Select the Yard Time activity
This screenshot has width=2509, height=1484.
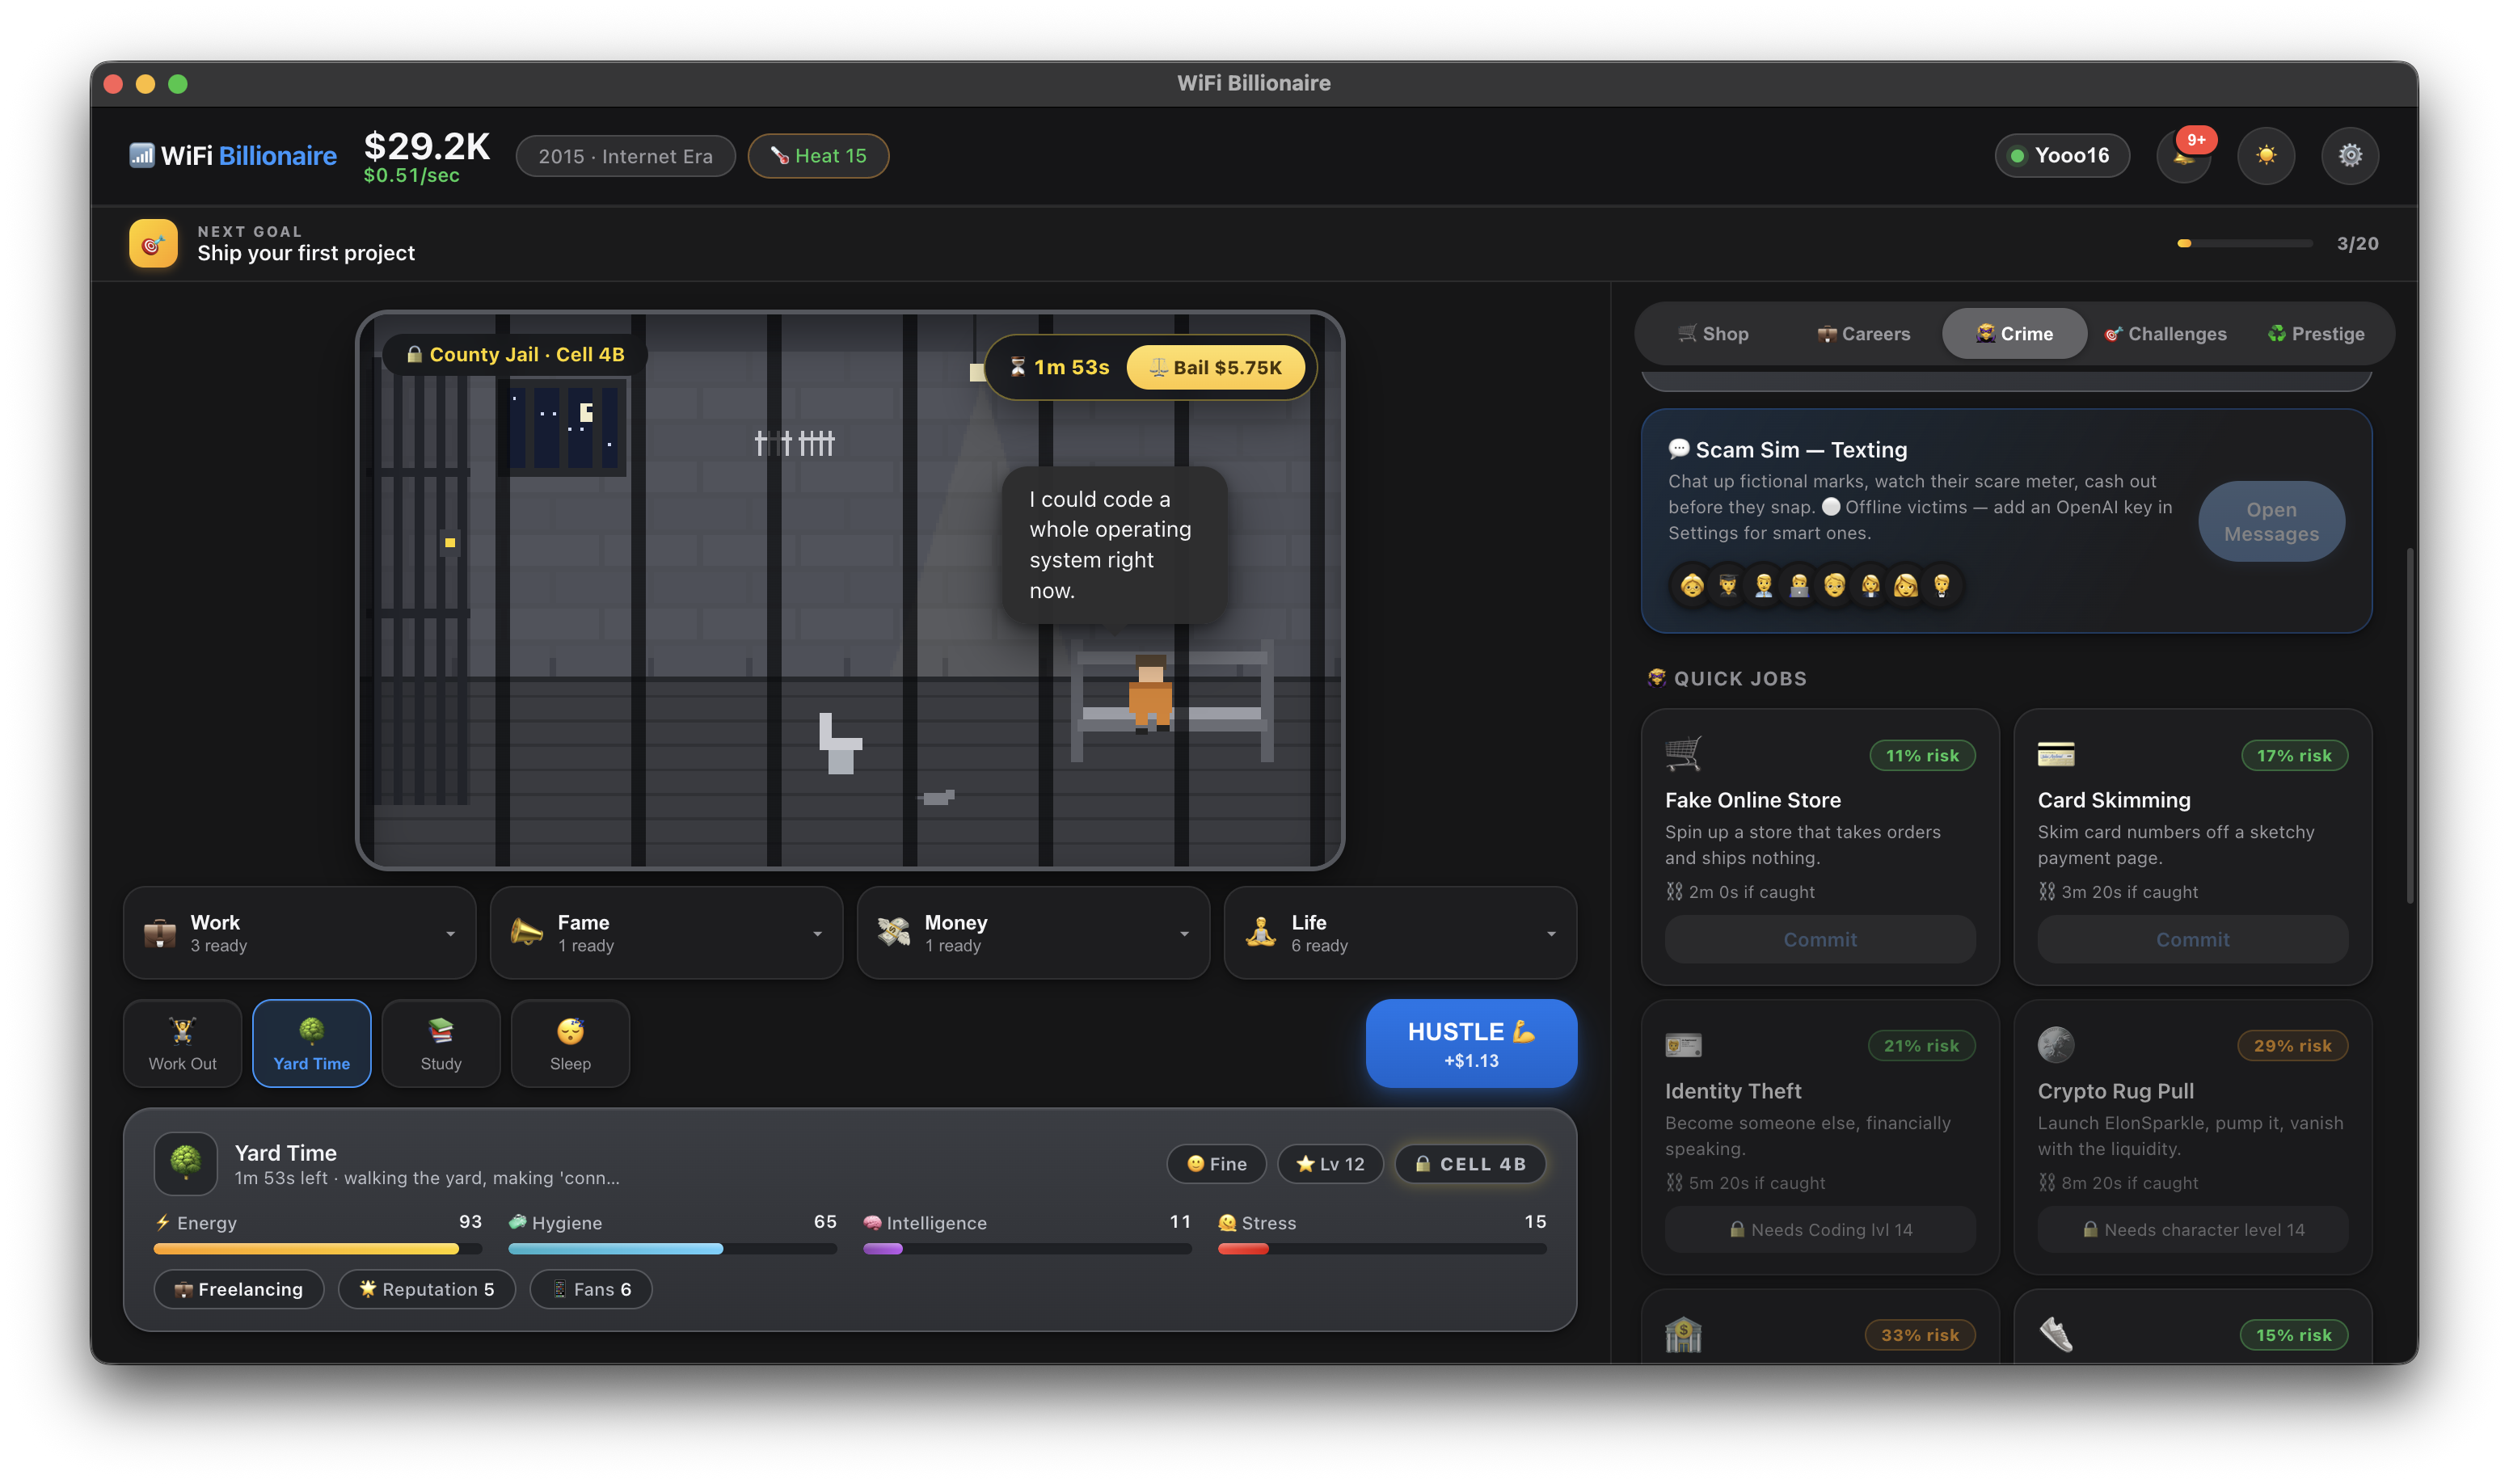[x=312, y=1043]
